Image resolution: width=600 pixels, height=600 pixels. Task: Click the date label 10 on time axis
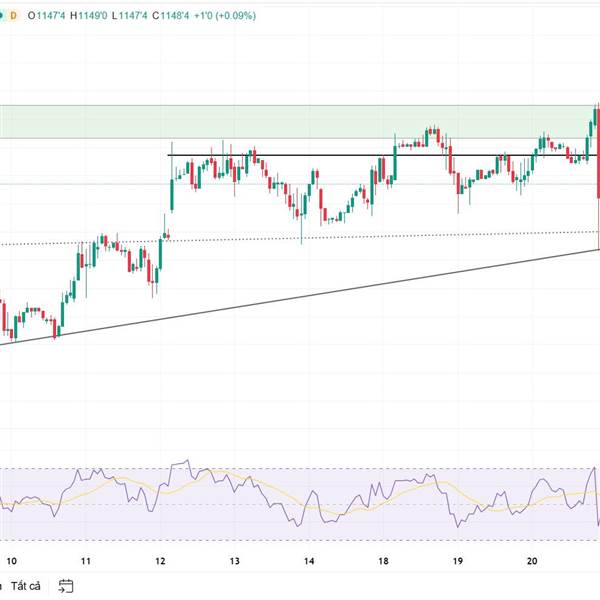11,561
